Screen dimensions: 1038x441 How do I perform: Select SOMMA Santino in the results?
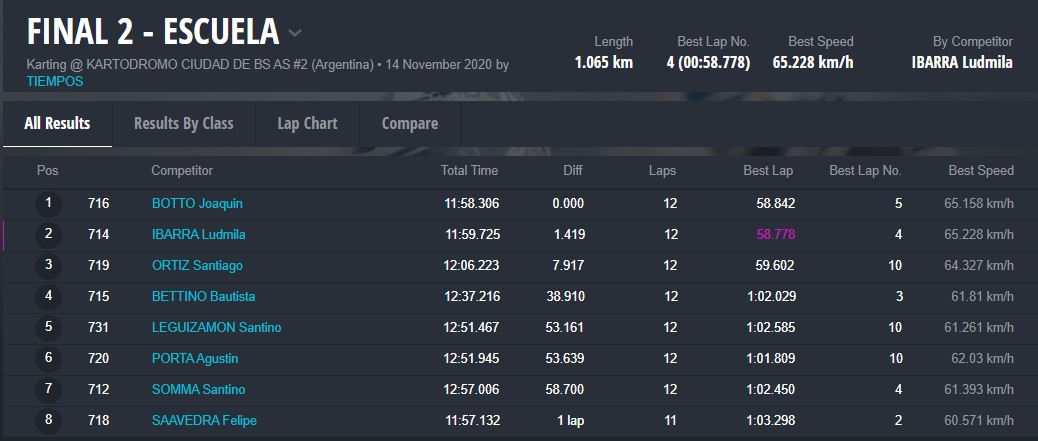(x=198, y=389)
